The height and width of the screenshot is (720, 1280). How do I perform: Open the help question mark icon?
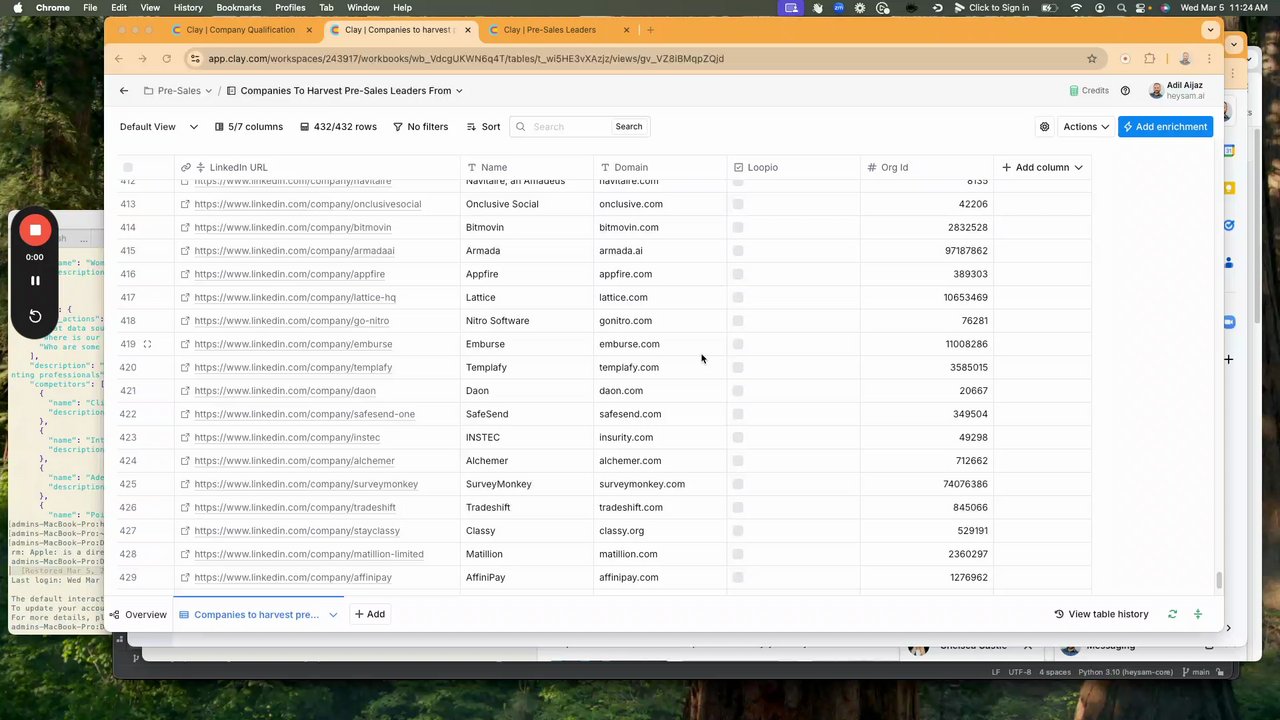tap(1125, 91)
